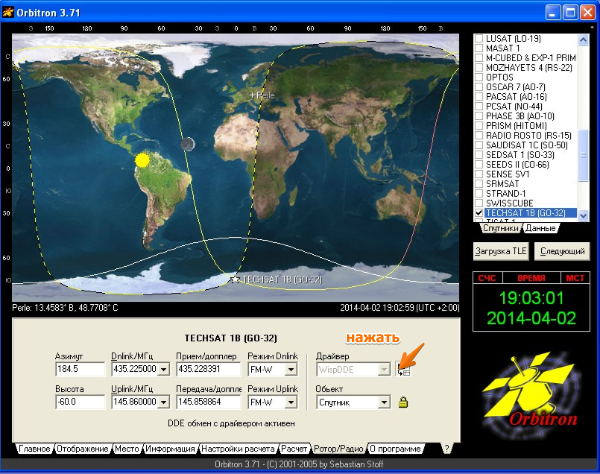
Task: Click the TECHSAT 1B satellite star on map
Action: [235, 279]
